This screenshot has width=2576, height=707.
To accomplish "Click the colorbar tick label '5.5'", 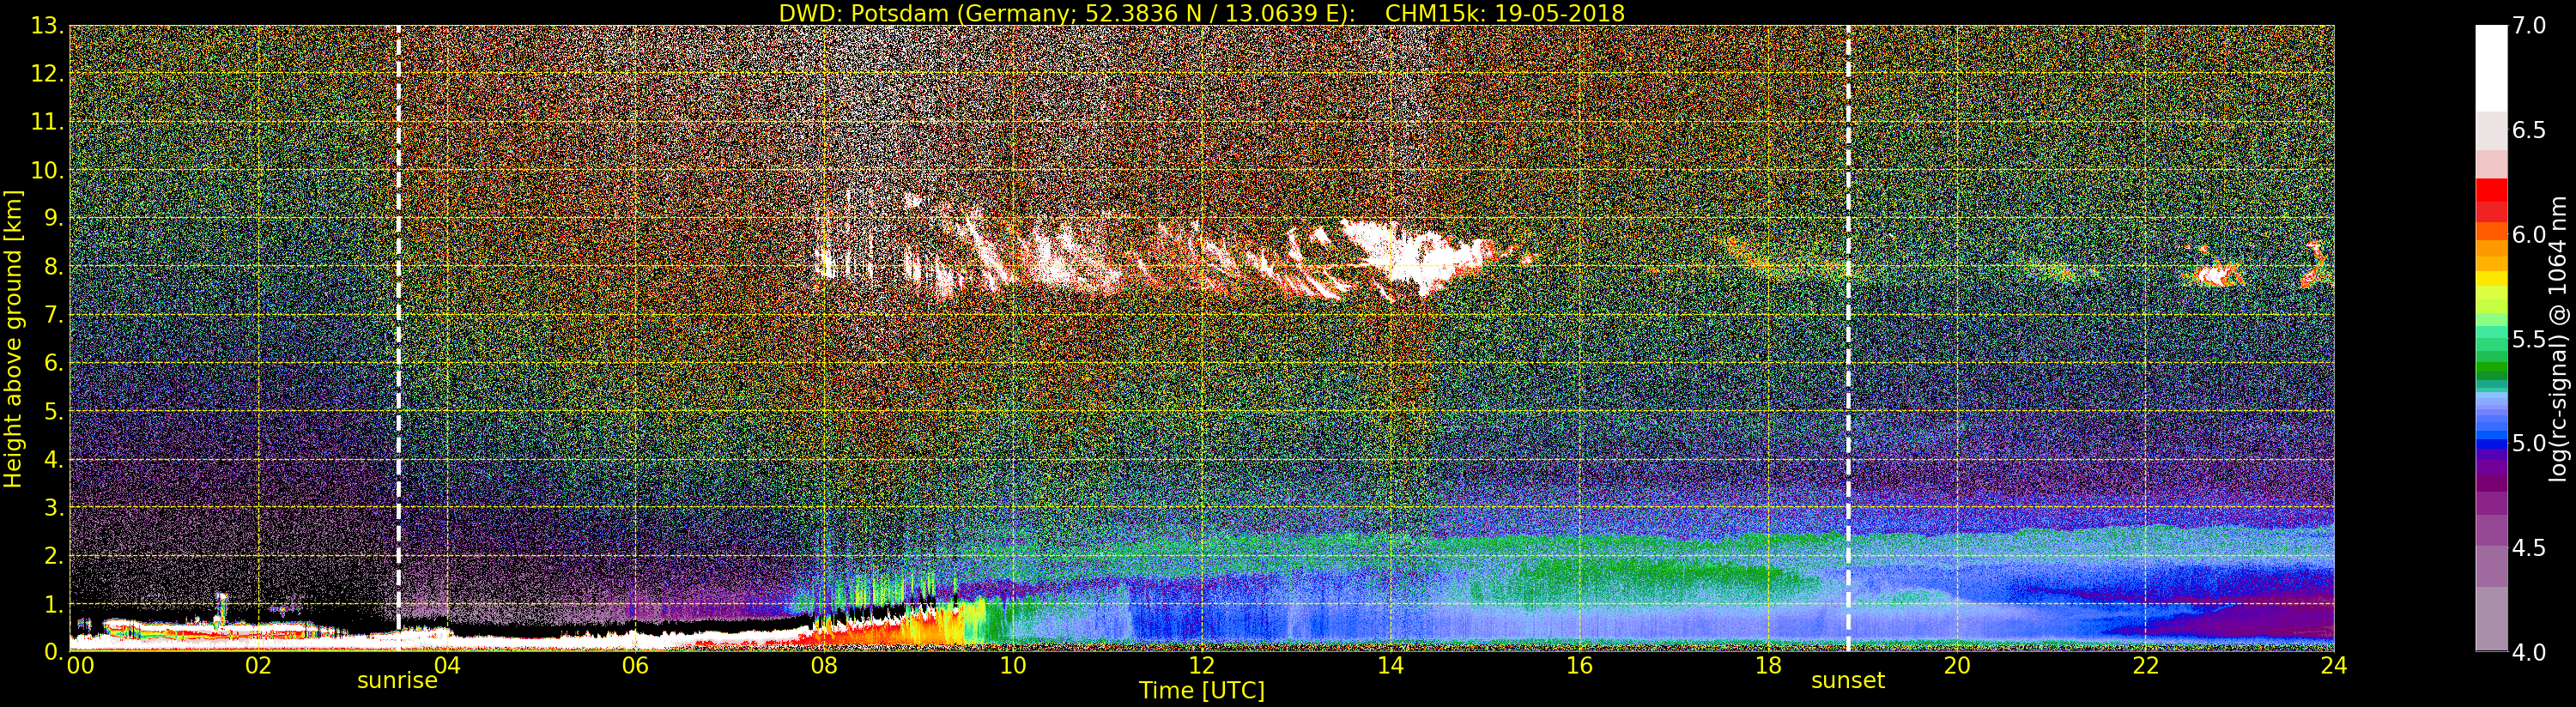I will pyautogui.click(x=2529, y=340).
